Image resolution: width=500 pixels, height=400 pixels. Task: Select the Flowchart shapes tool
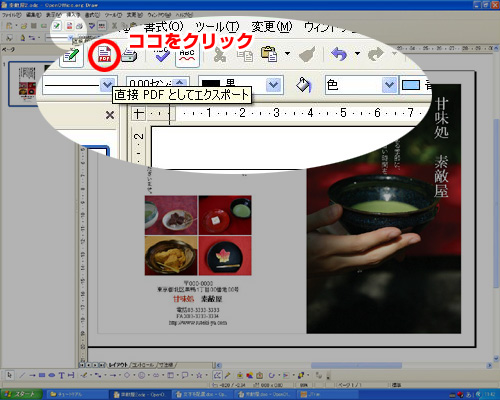point(170,375)
